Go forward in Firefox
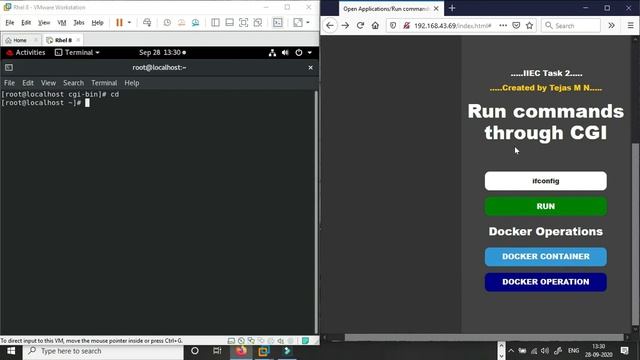The height and width of the screenshot is (360, 640). [x=345, y=25]
